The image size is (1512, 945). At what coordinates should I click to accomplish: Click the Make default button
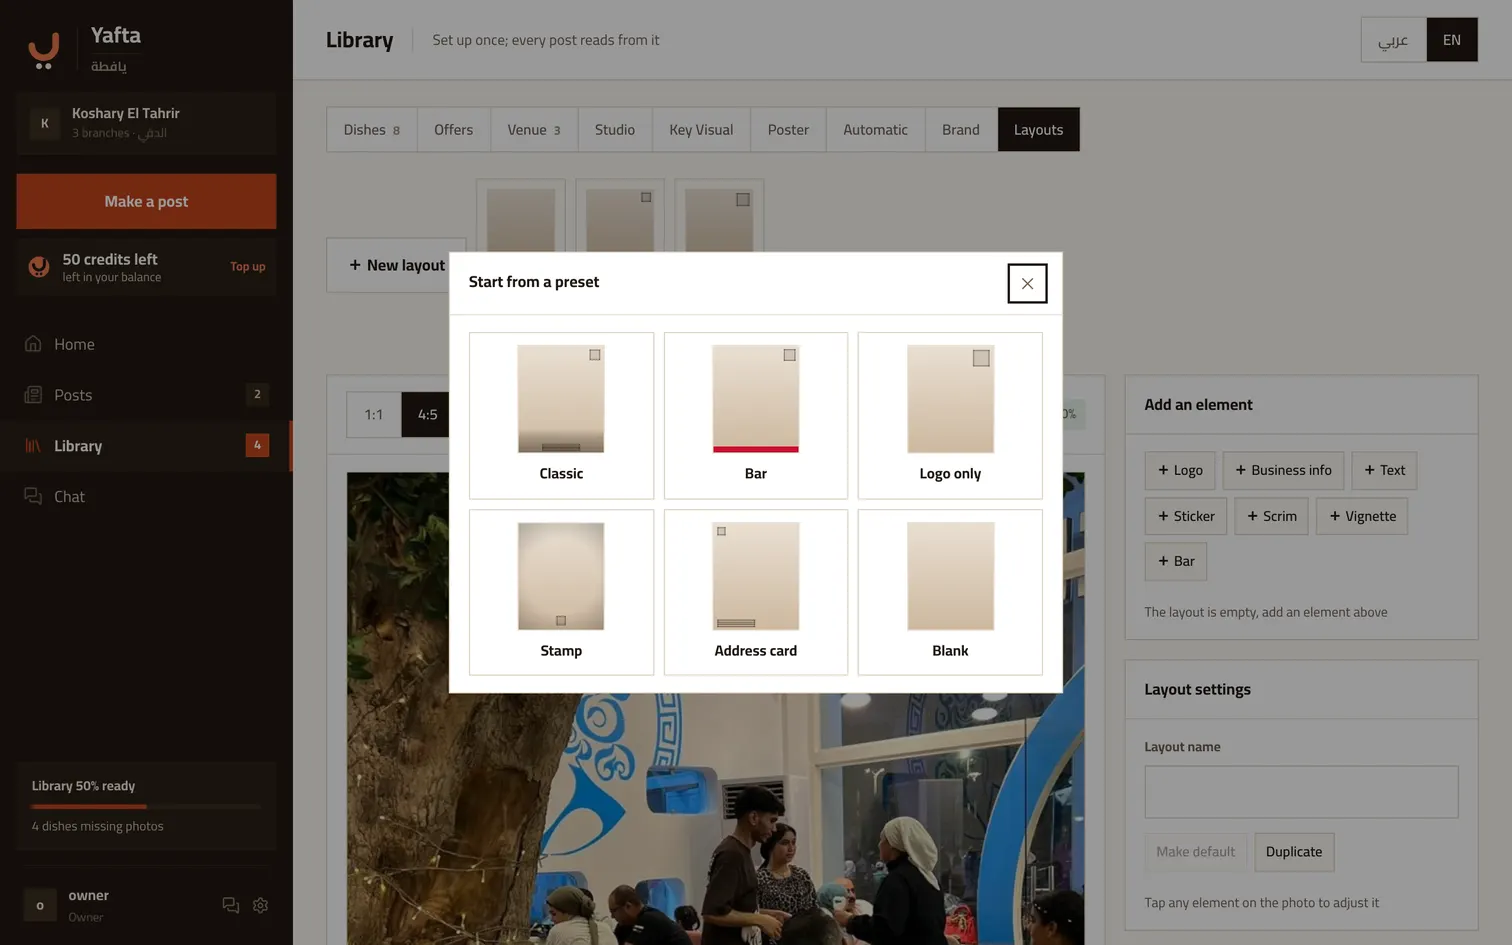tap(1195, 852)
